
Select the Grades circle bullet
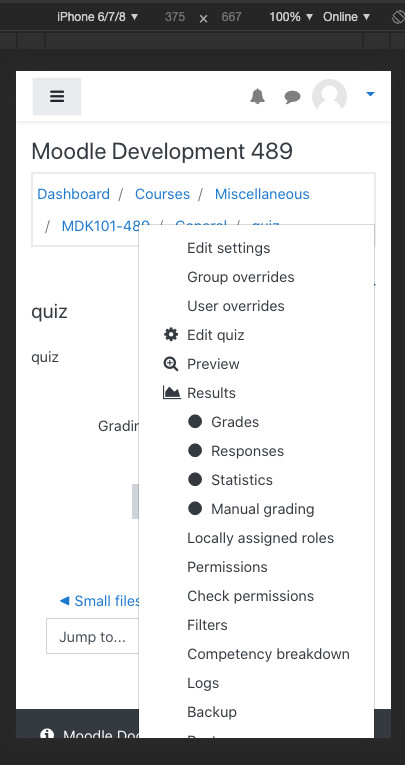pyautogui.click(x=195, y=422)
